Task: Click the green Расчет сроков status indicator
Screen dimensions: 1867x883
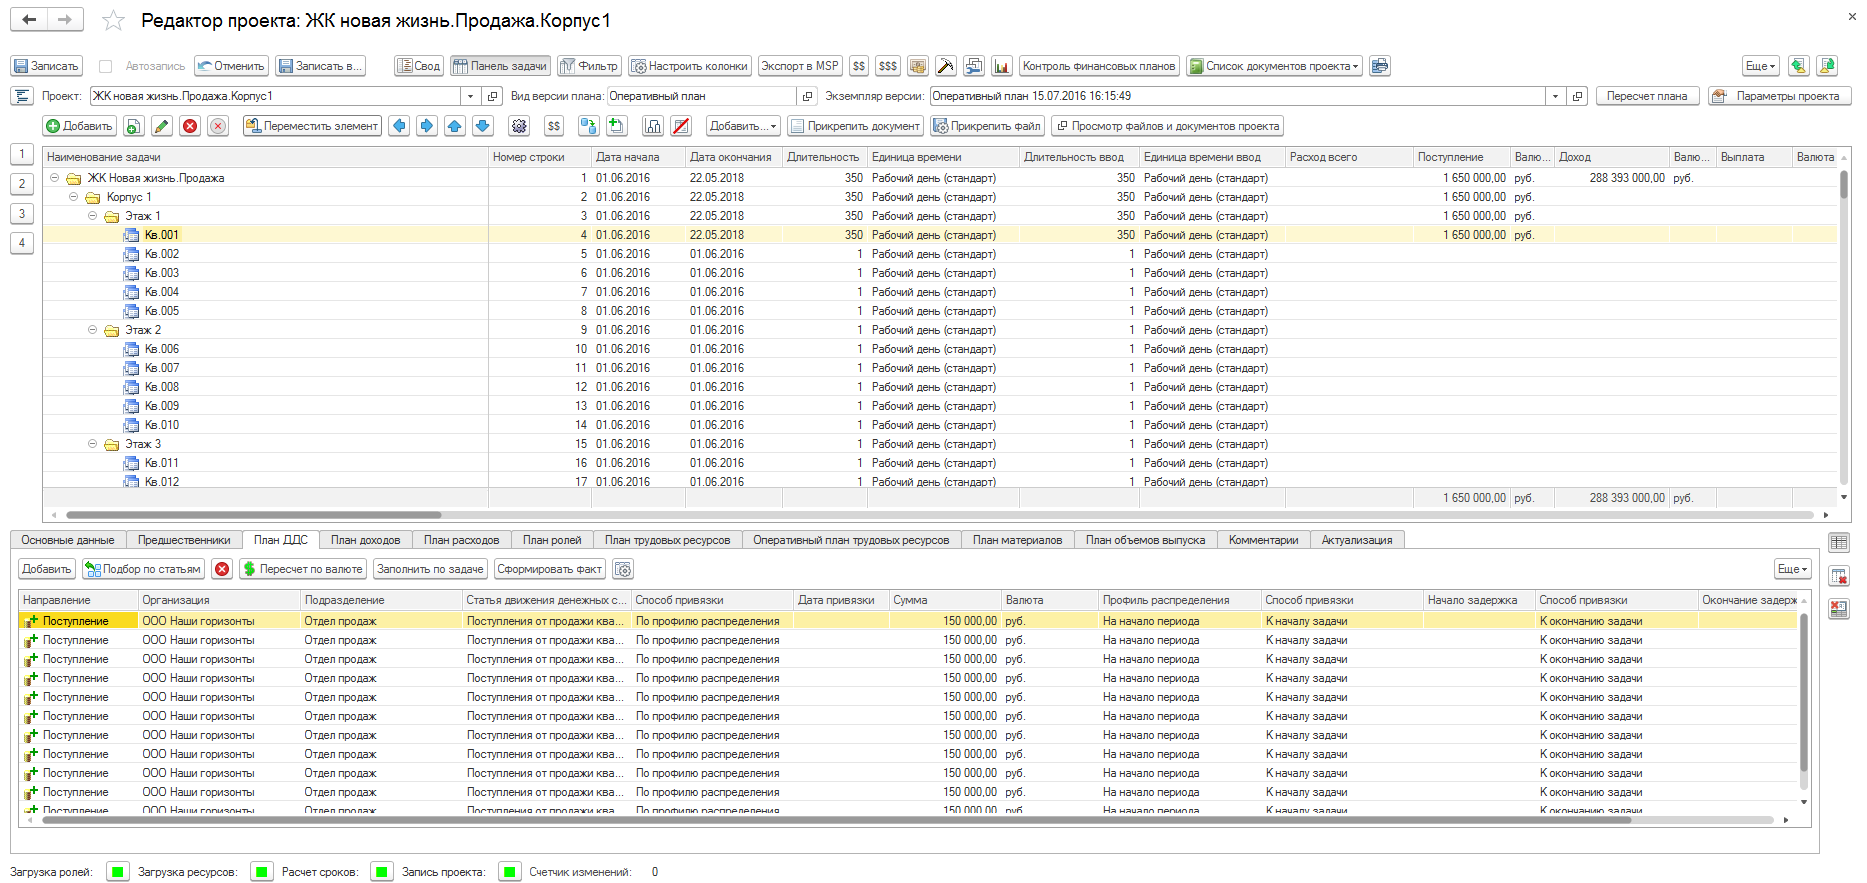Action: point(381,872)
